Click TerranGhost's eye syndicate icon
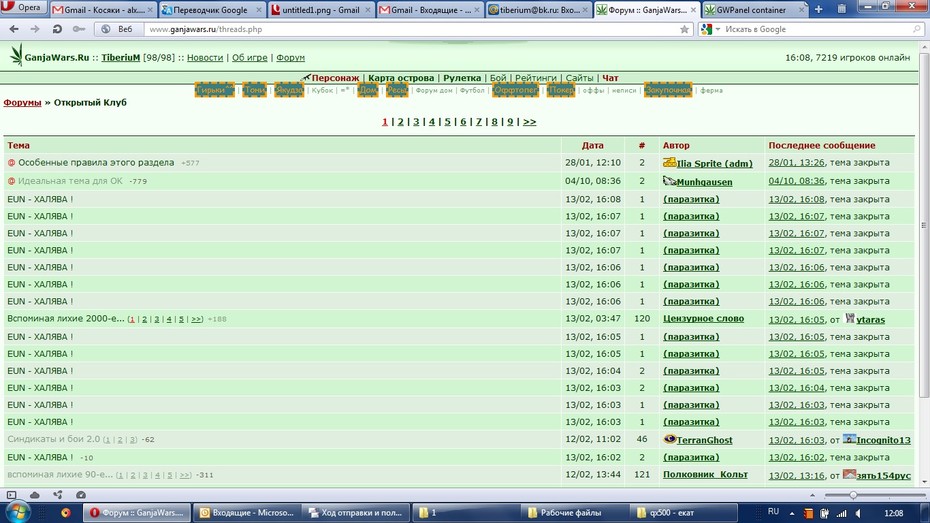The width and height of the screenshot is (930, 523). pos(670,439)
